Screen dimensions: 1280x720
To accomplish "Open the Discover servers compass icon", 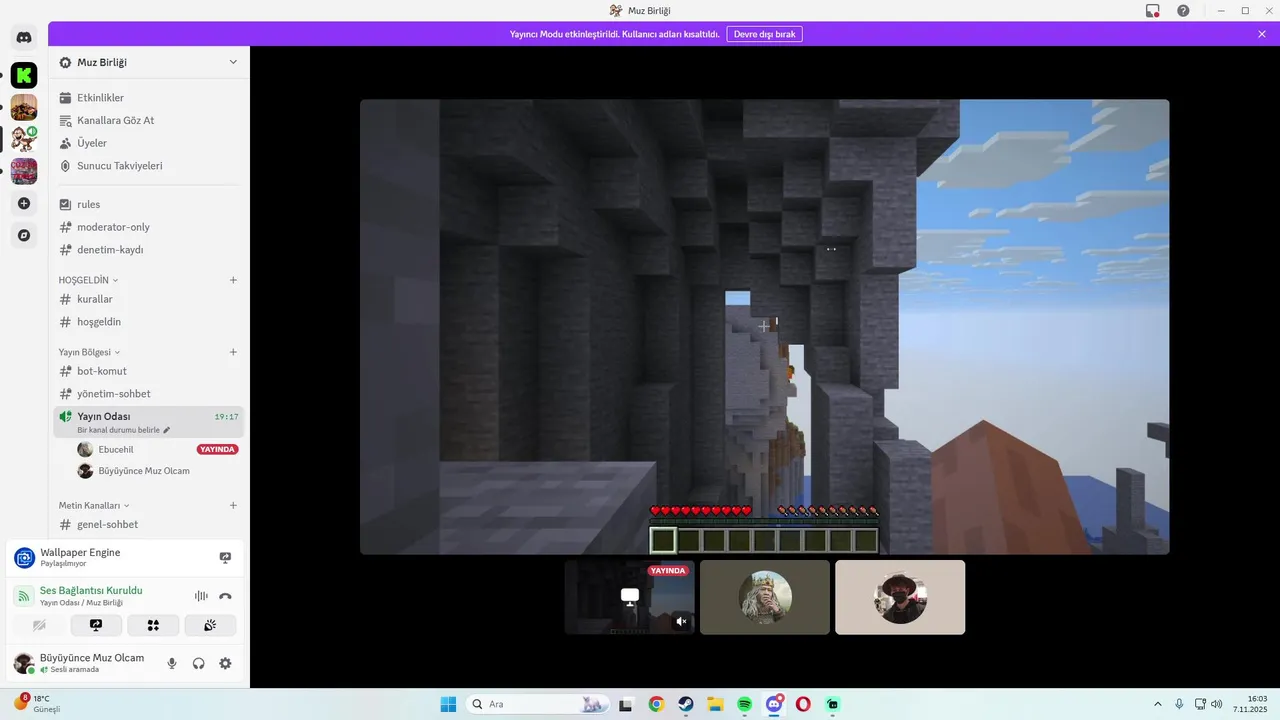I will coord(24,235).
